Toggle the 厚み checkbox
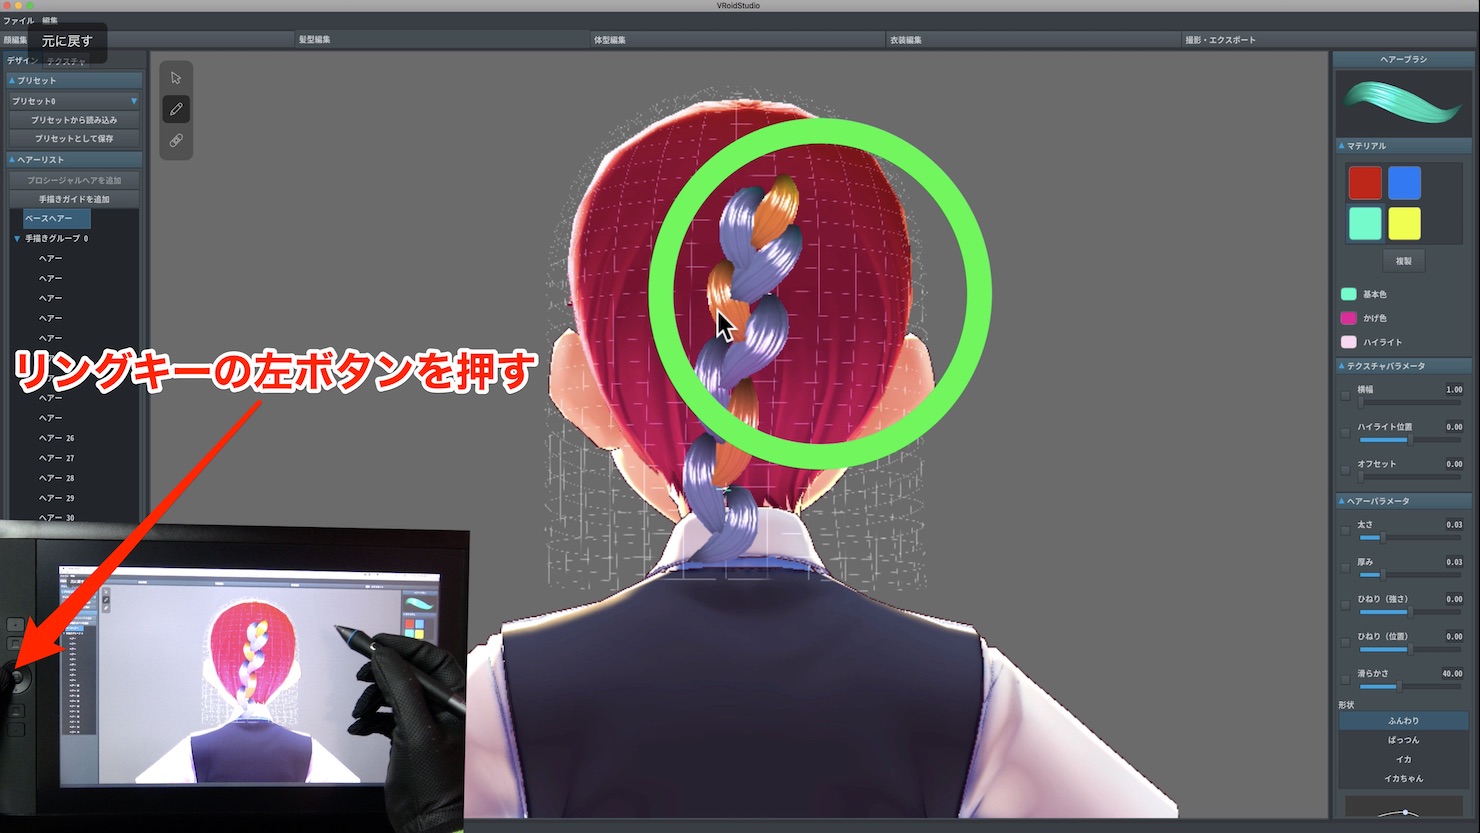This screenshot has width=1480, height=833. click(1345, 568)
